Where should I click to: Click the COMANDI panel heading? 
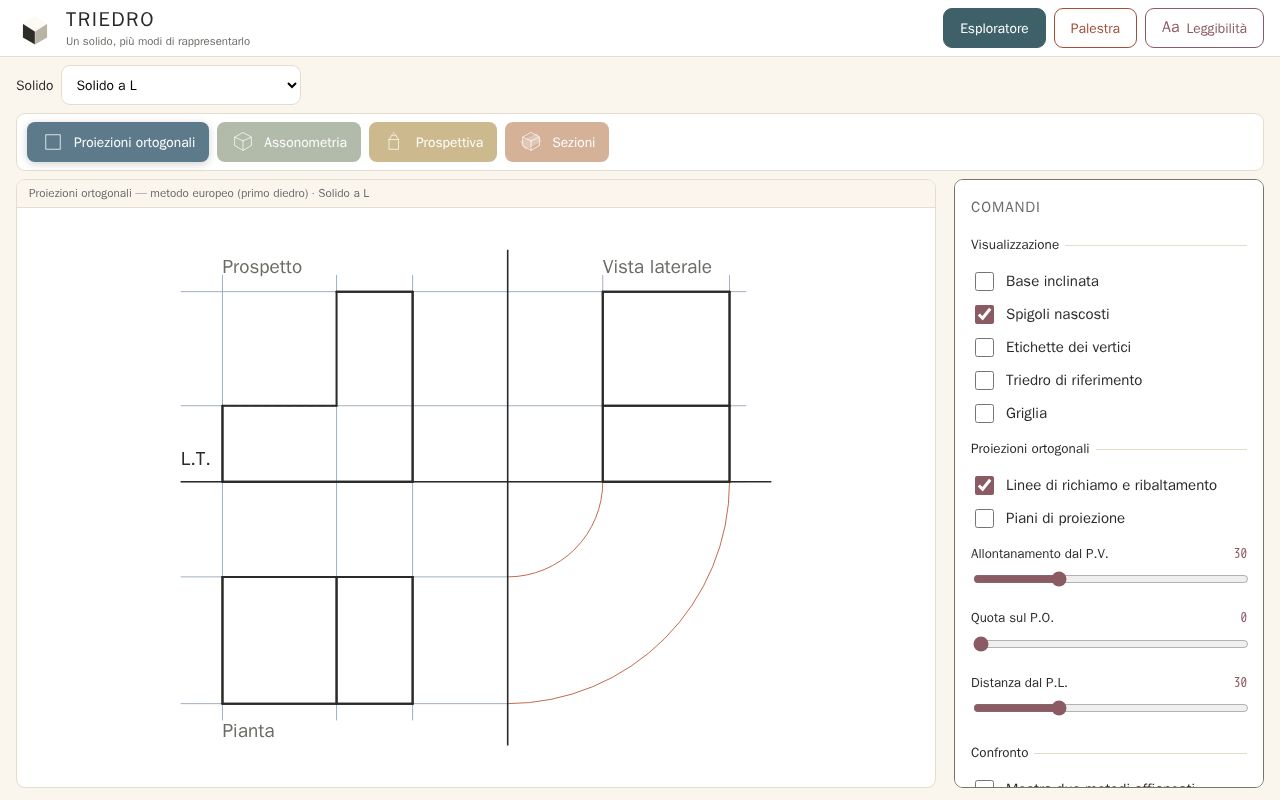coord(1006,207)
